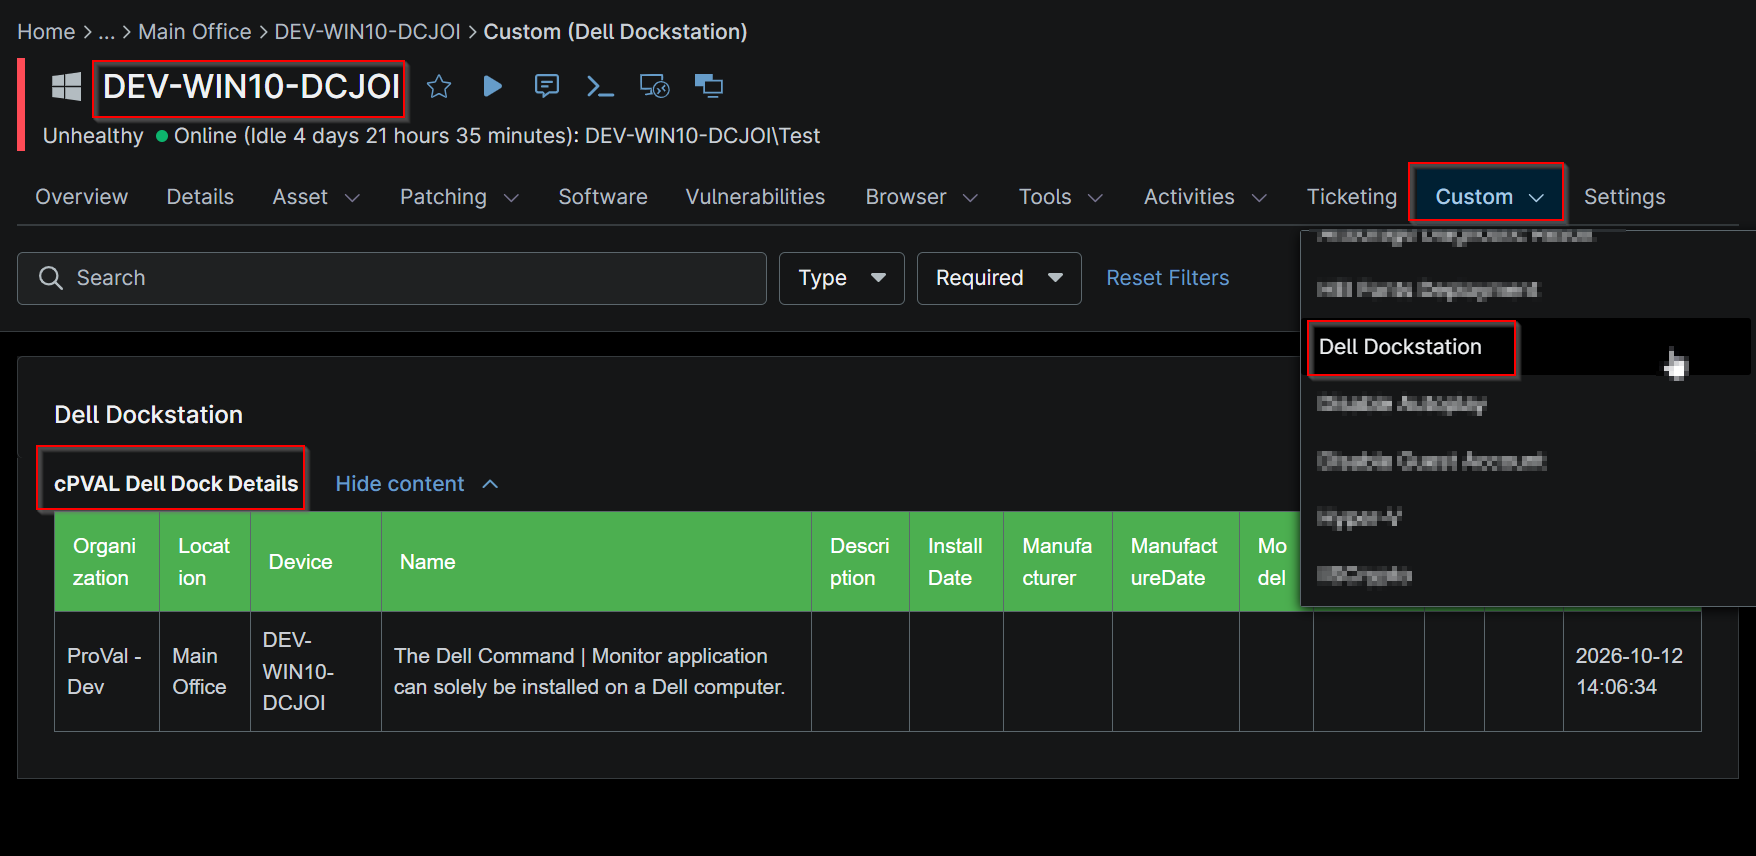1756x856 pixels.
Task: Click Hide content to collapse the table
Action: tap(417, 484)
